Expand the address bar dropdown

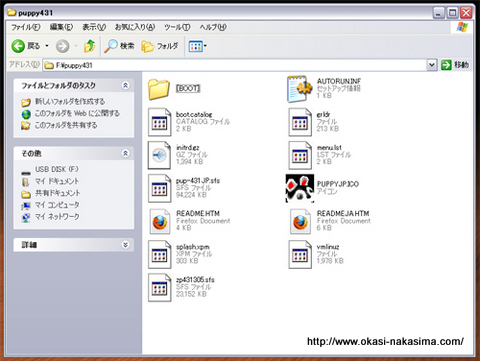tap(432, 65)
